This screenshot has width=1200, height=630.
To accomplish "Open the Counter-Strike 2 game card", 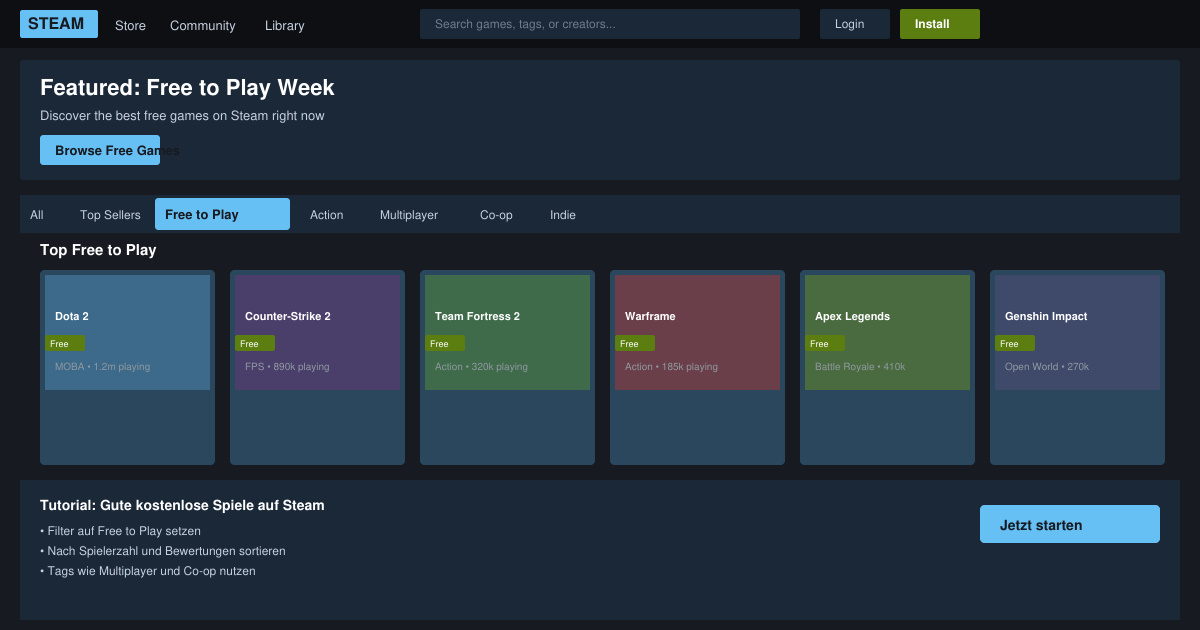I will click(x=317, y=367).
